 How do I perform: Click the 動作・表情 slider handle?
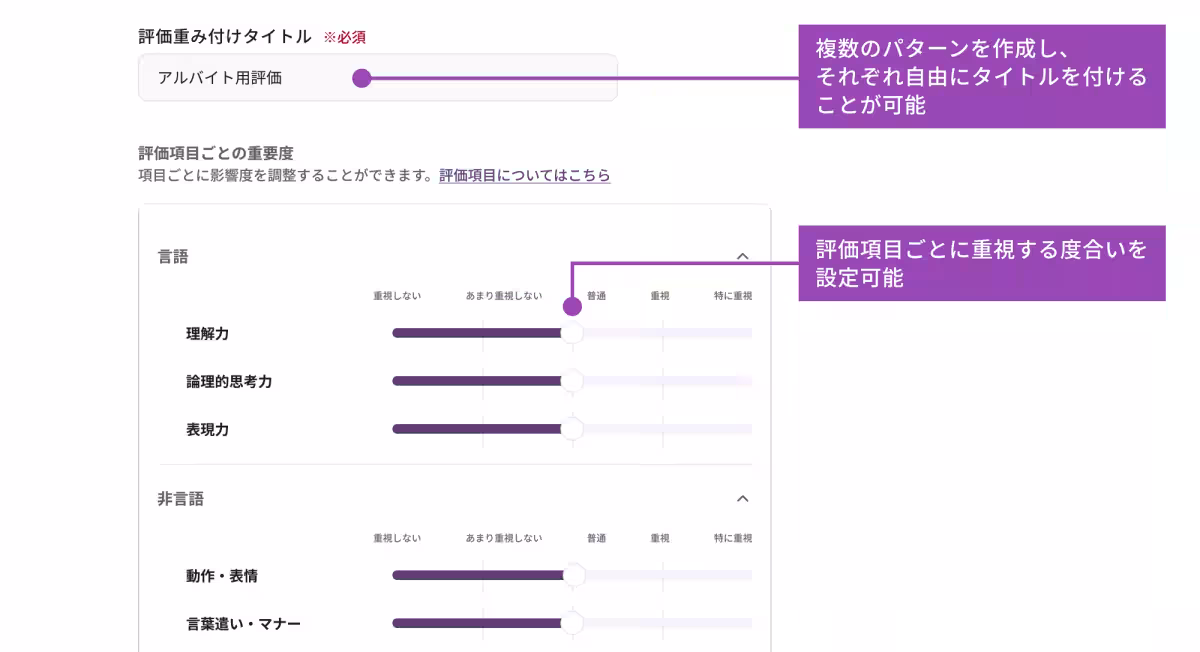(x=571, y=575)
